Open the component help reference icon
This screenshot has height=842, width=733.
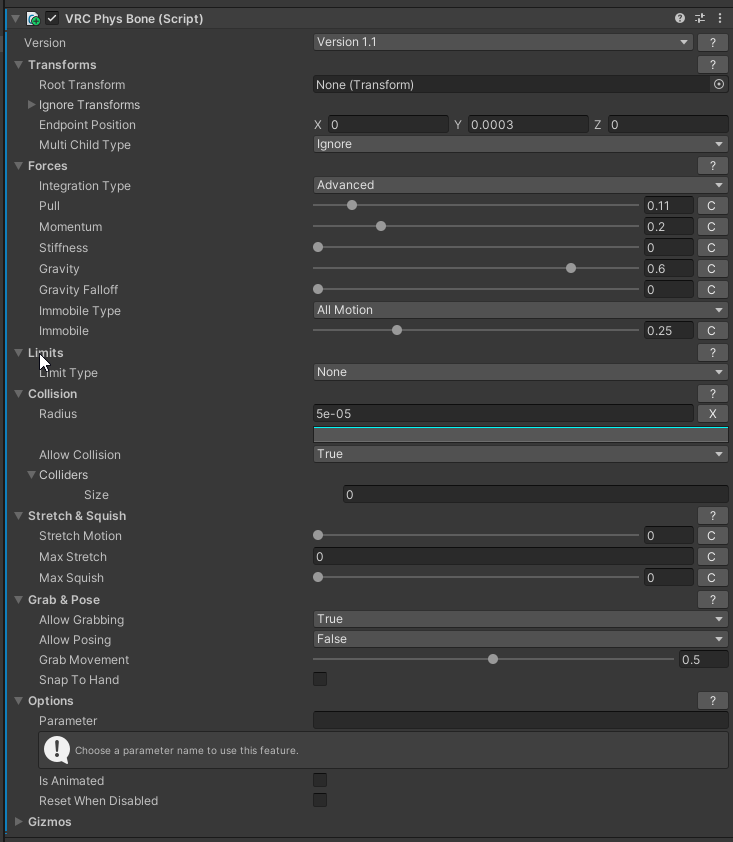pyautogui.click(x=680, y=18)
